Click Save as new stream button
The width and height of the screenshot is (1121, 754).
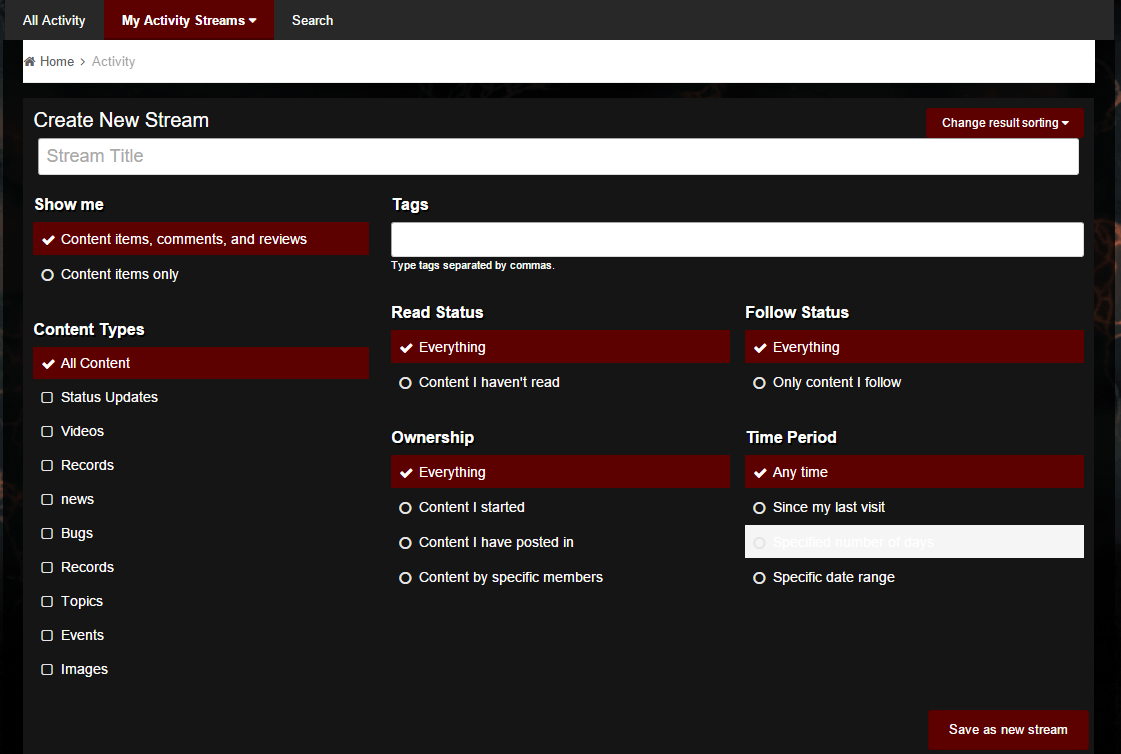pos(1008,730)
